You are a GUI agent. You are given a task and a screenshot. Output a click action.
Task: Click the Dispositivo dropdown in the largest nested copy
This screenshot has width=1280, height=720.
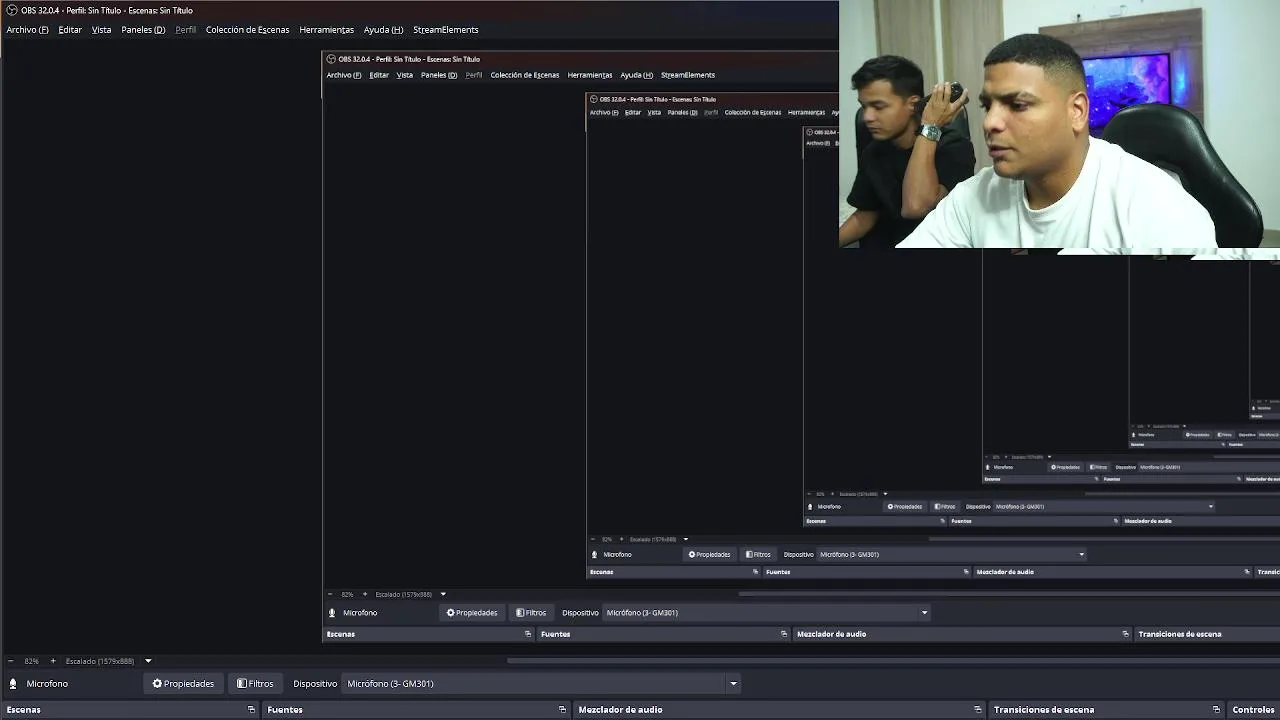(x=767, y=613)
